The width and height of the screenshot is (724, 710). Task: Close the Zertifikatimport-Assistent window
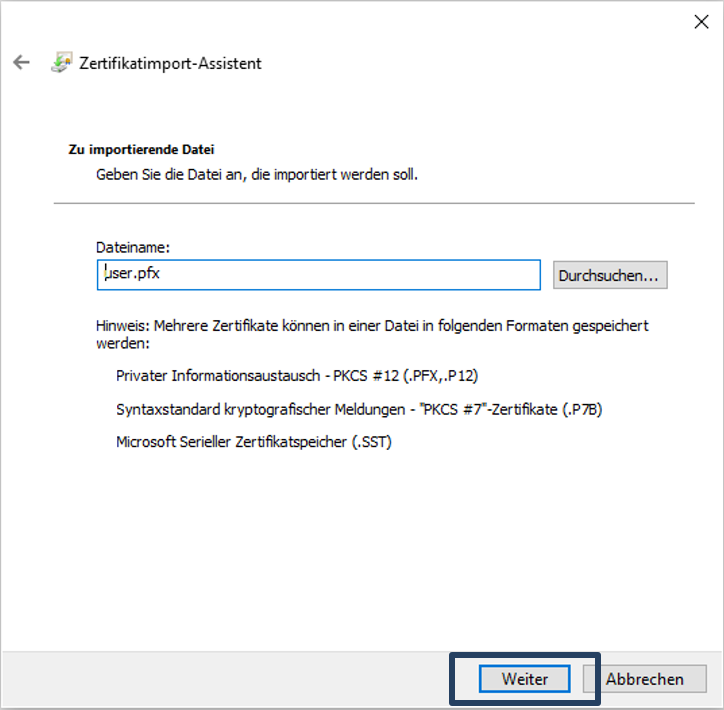tap(701, 22)
